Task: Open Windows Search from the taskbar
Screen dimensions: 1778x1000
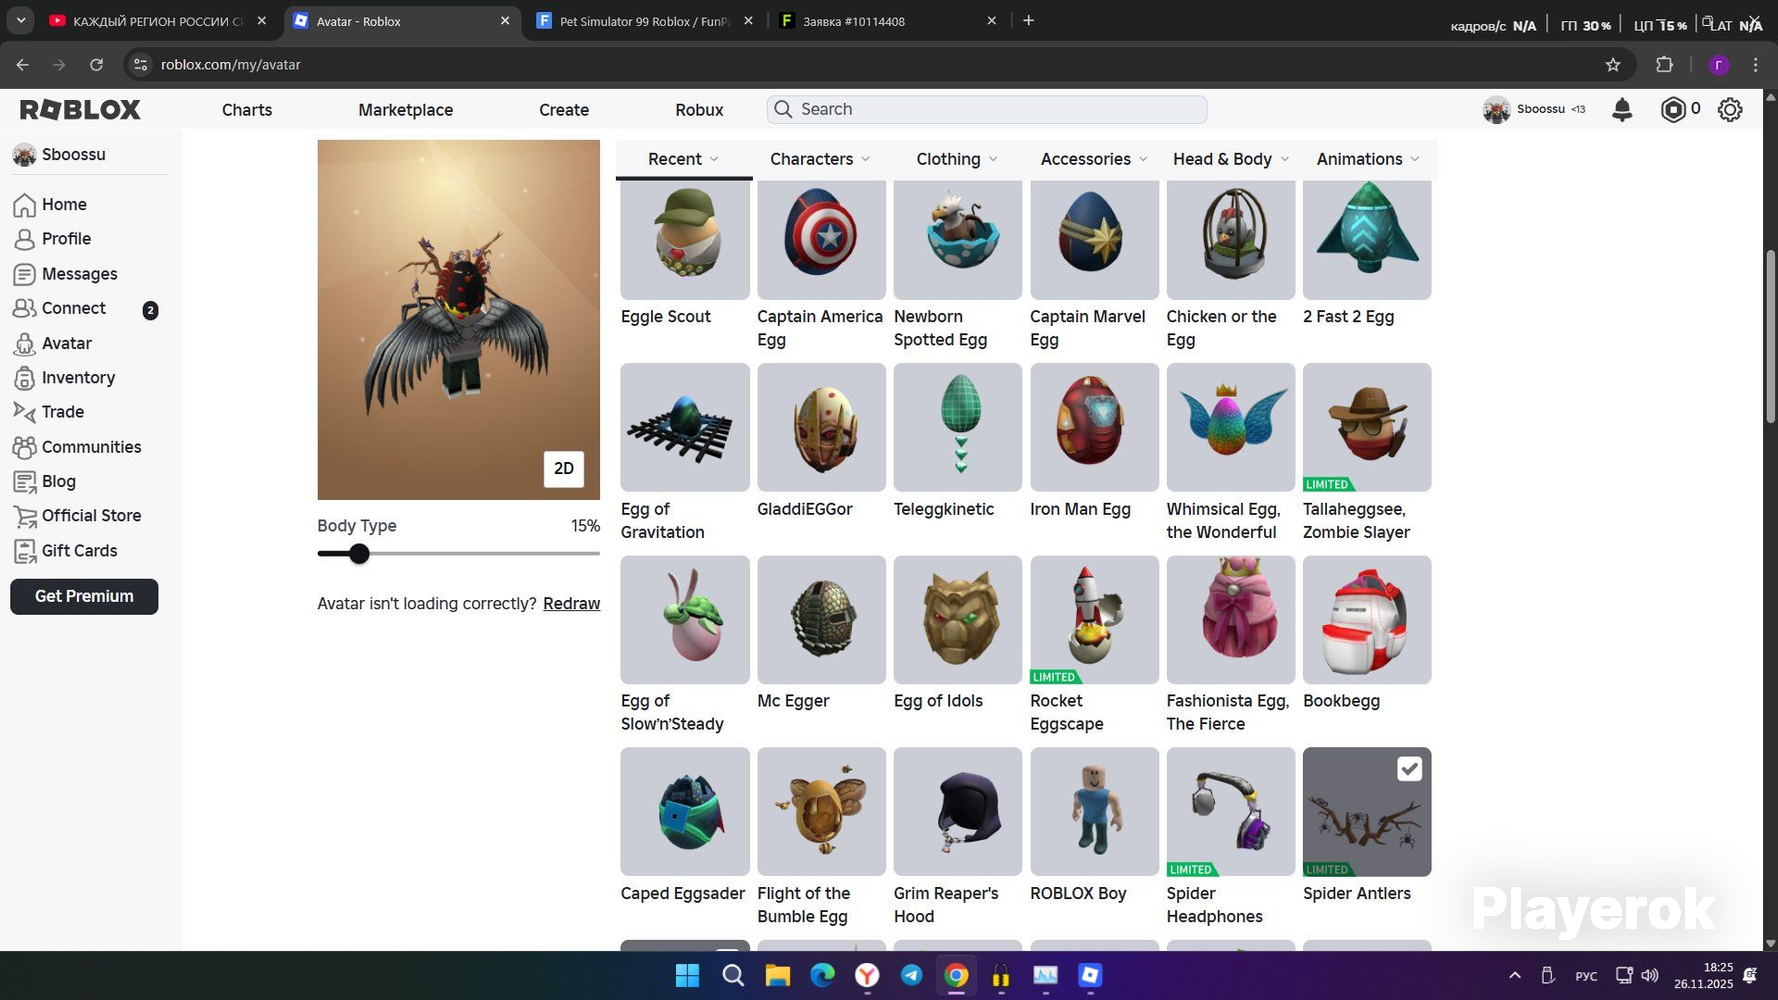Action: click(733, 976)
